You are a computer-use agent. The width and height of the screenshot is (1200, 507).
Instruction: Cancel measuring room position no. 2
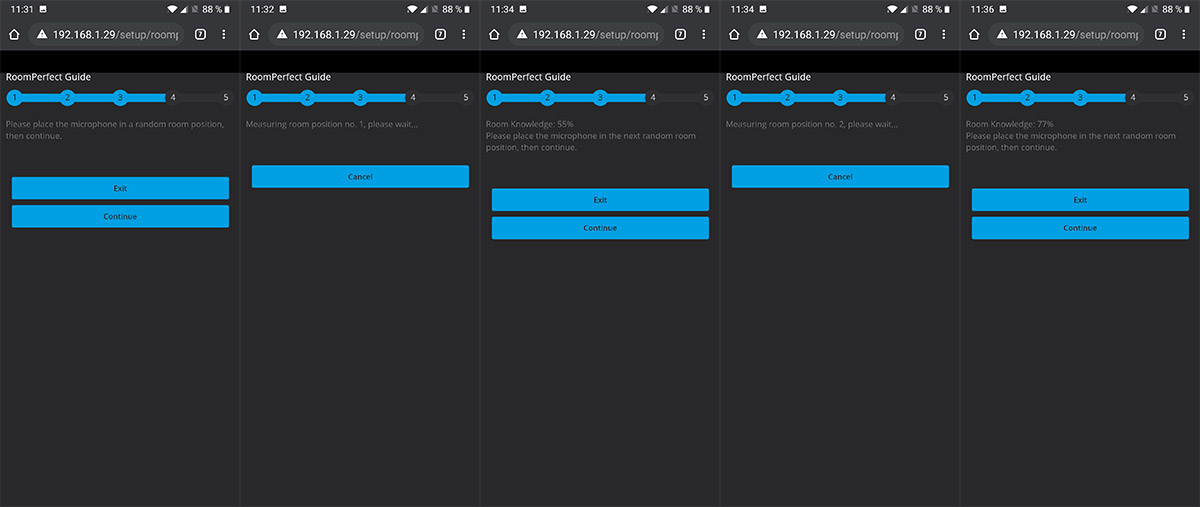click(x=840, y=176)
